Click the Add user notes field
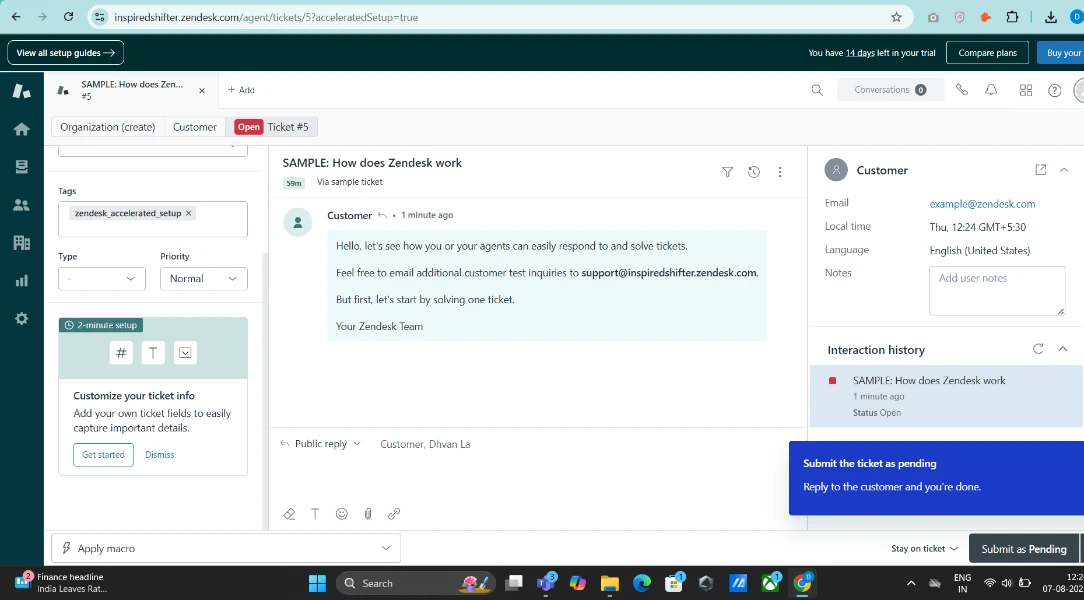Viewport: 1084px width, 600px height. click(x=997, y=290)
